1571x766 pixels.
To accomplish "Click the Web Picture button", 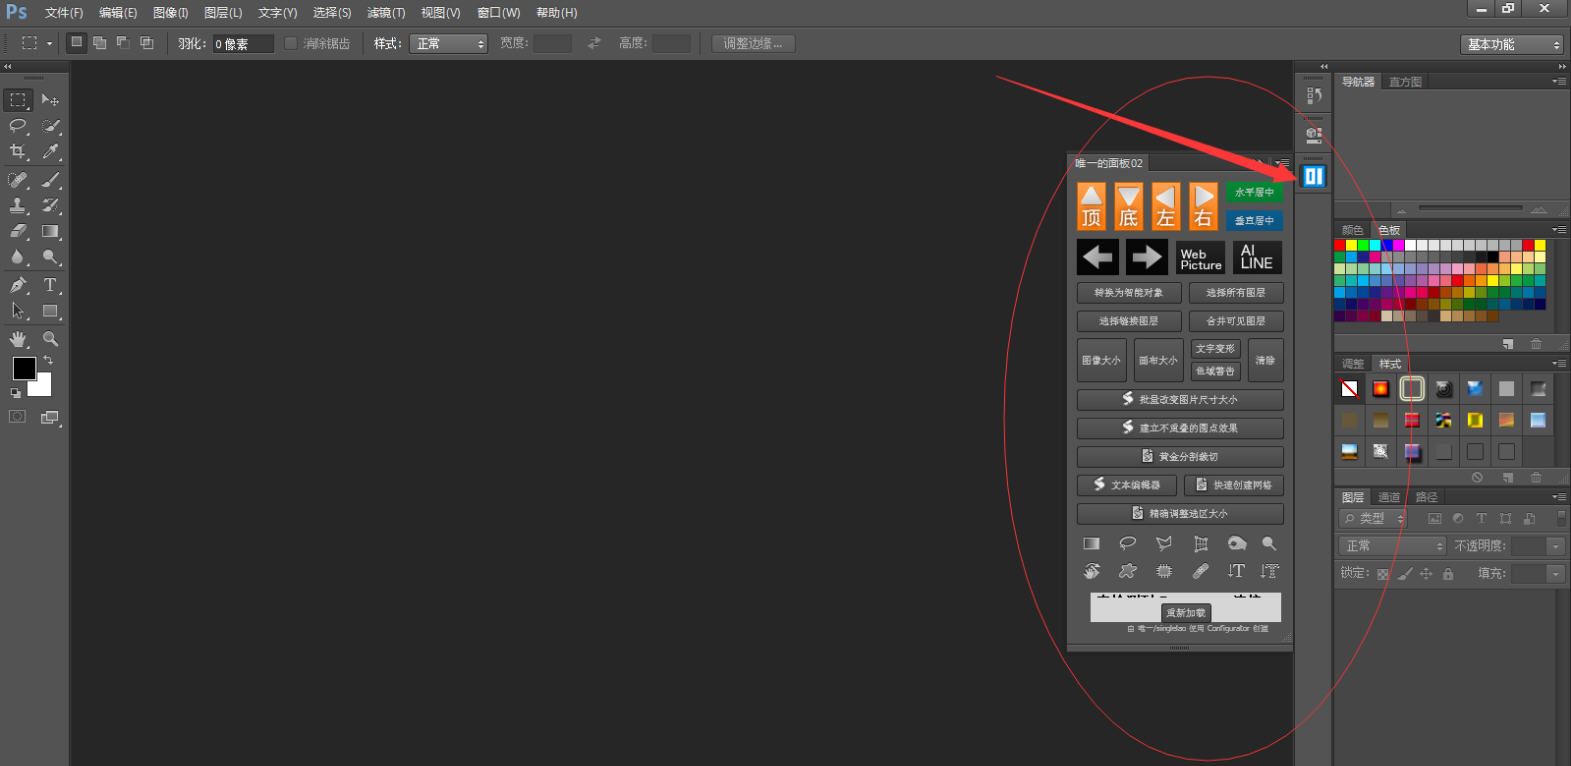I will pos(1200,257).
